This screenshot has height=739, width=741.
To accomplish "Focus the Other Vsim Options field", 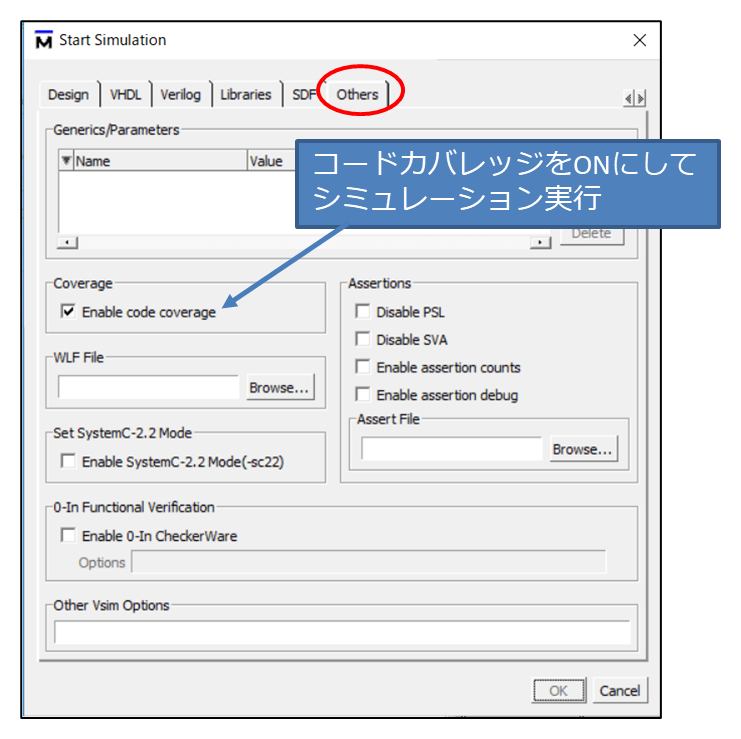I will tap(342, 632).
